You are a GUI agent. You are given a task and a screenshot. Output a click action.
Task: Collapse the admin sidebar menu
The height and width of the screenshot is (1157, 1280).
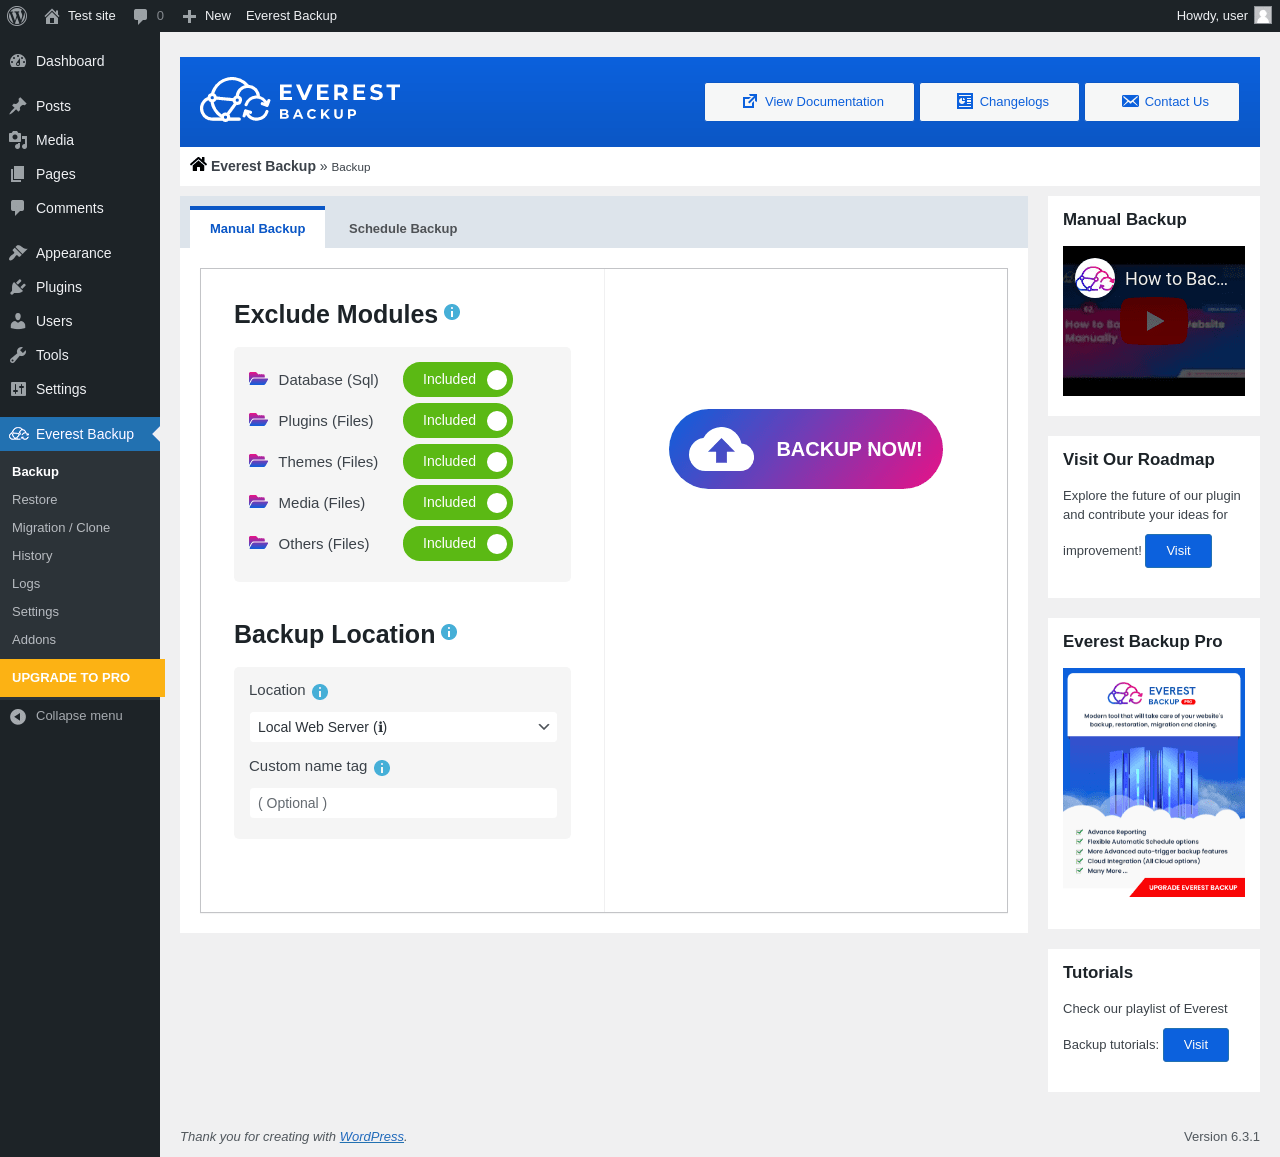(x=80, y=716)
